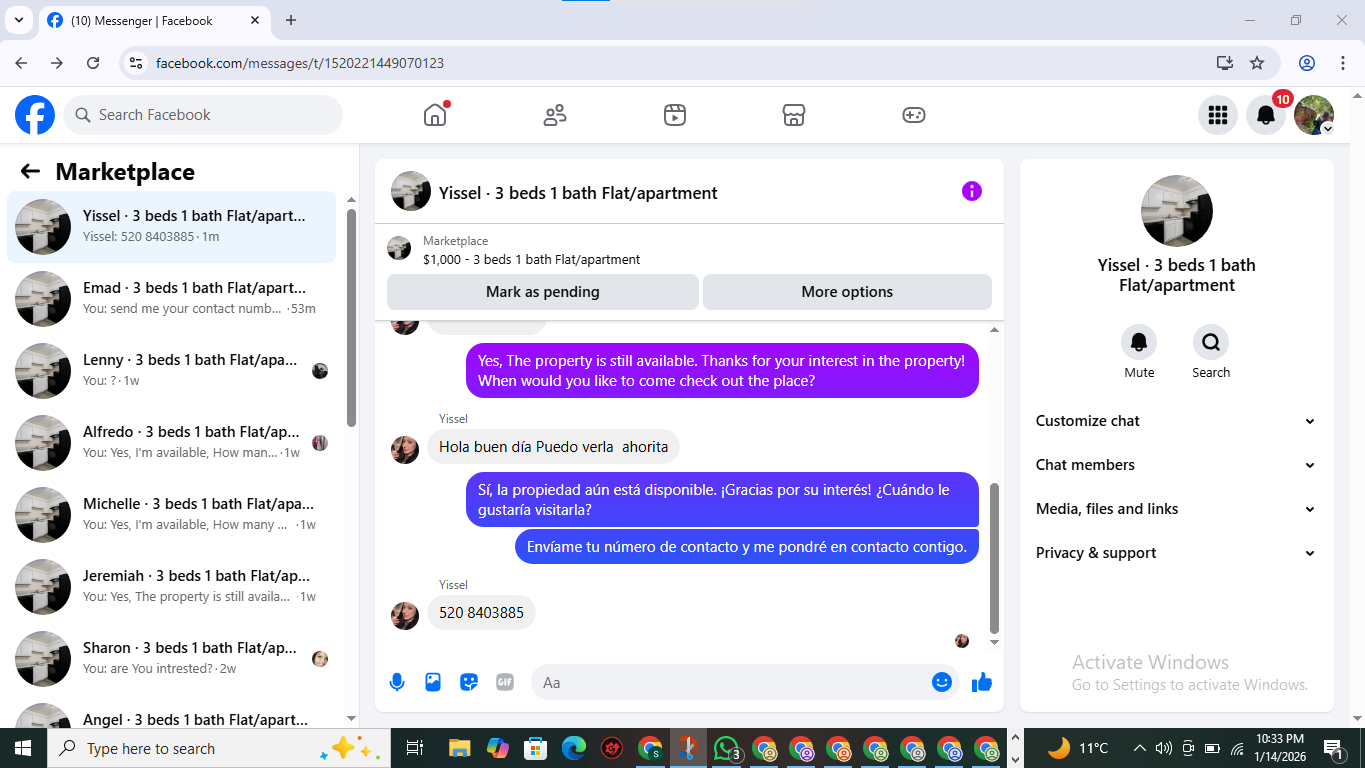Open Chrome profile icon in toolbar
This screenshot has width=1365, height=768.
coord(1307,63)
